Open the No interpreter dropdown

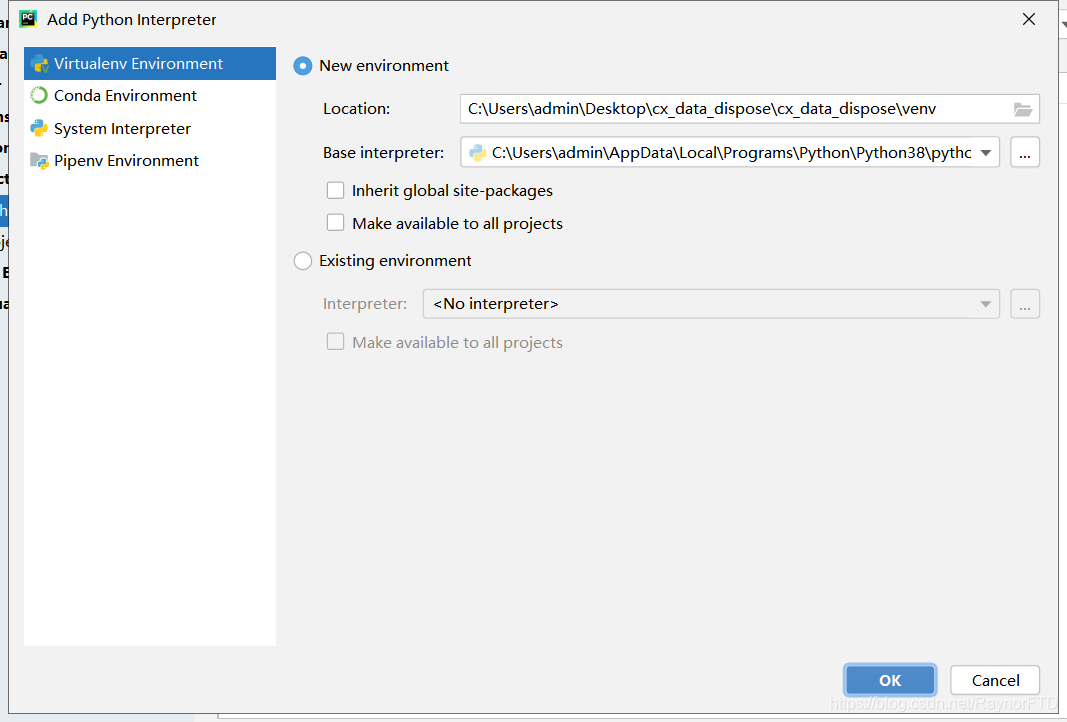pyautogui.click(x=711, y=304)
